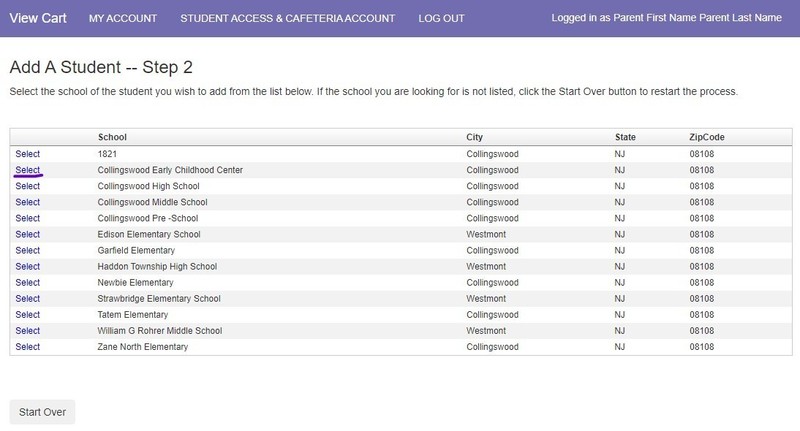The width and height of the screenshot is (800, 431).
Task: Click NJ state in Collingswood High School row
Action: (620, 186)
